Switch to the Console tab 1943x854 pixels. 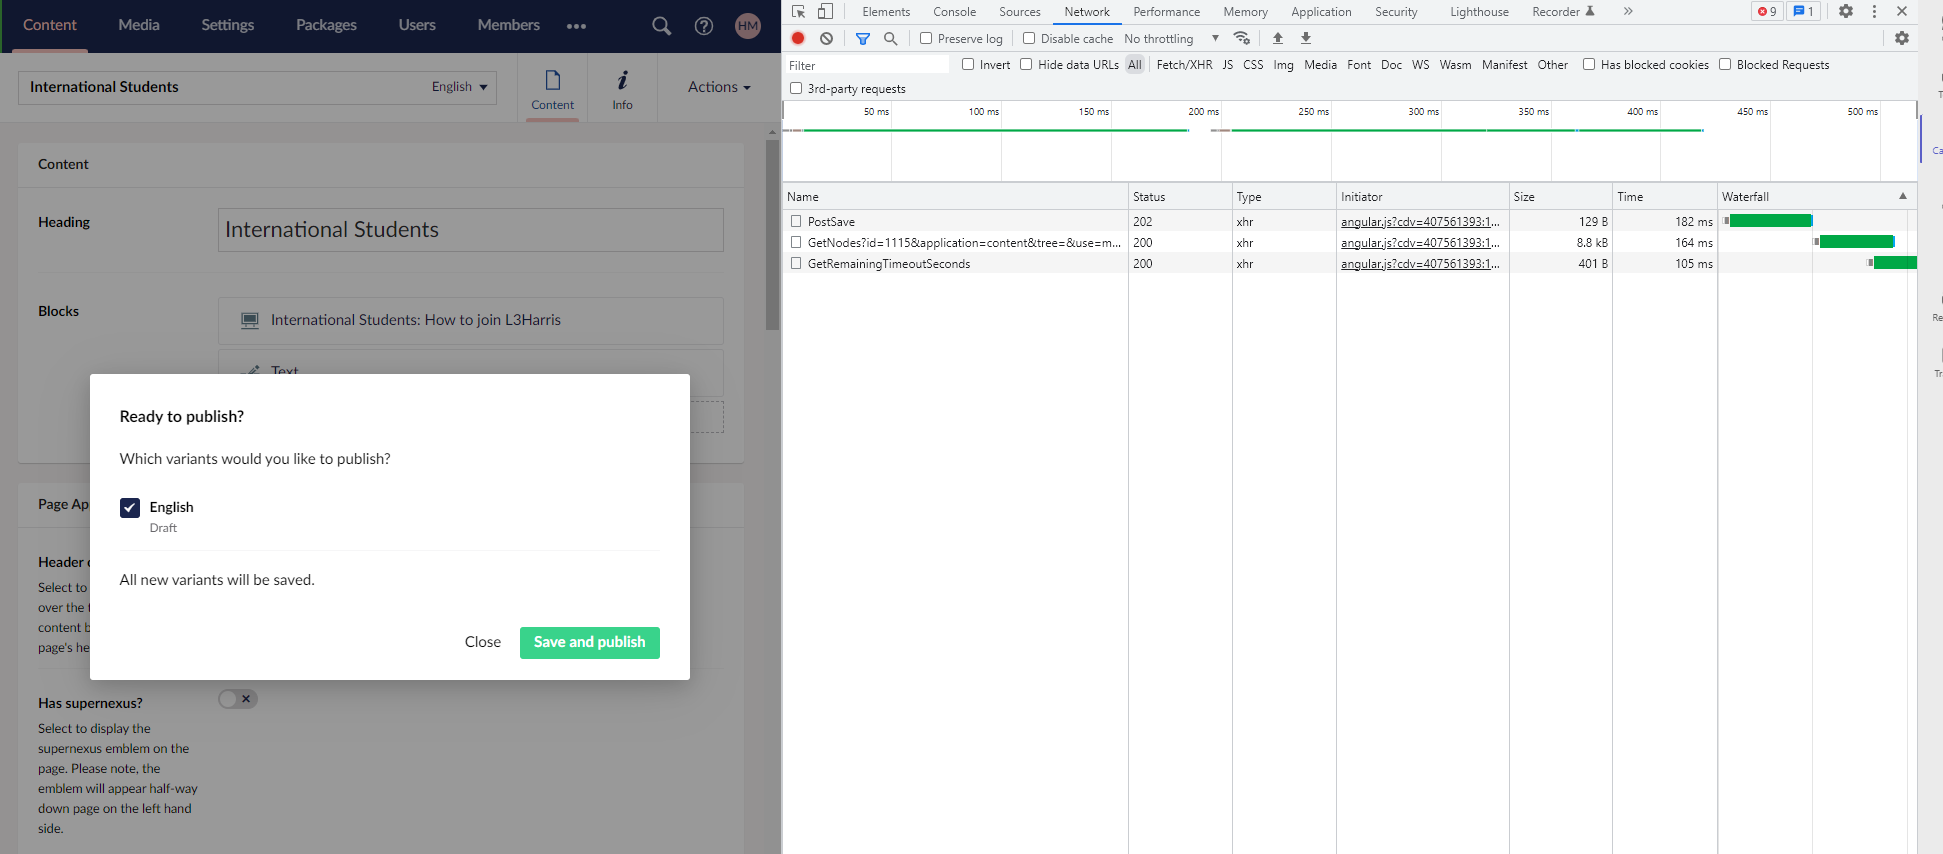tap(955, 12)
